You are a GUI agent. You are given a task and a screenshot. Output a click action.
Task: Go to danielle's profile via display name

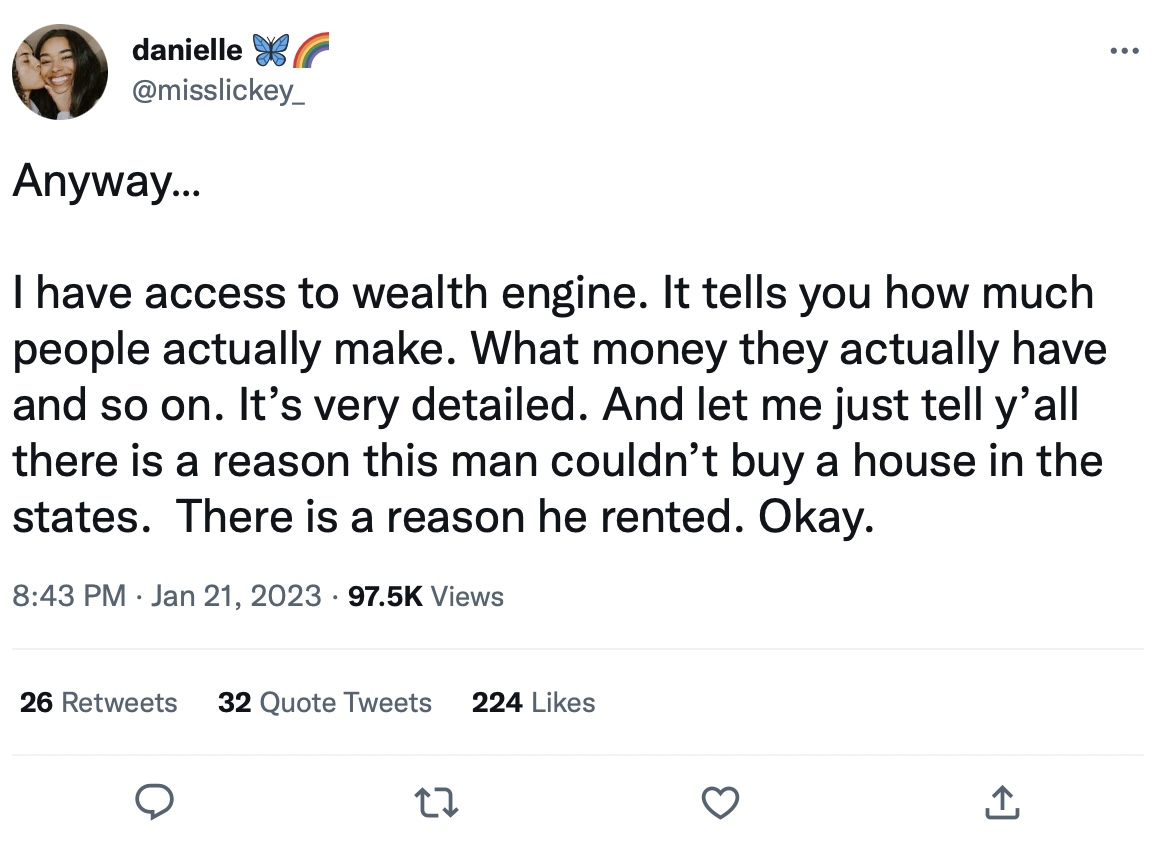coord(187,48)
